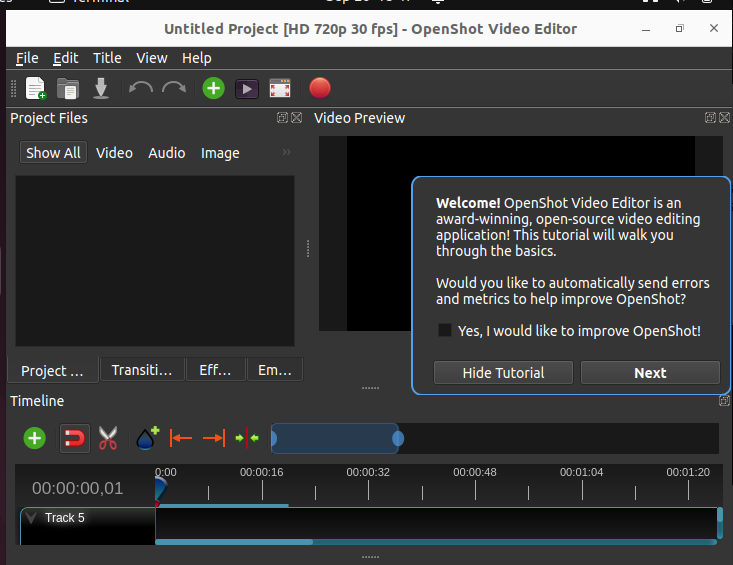This screenshot has width=733, height=565.
Task: Expand the Track 5 options arrow
Action: coord(31,518)
